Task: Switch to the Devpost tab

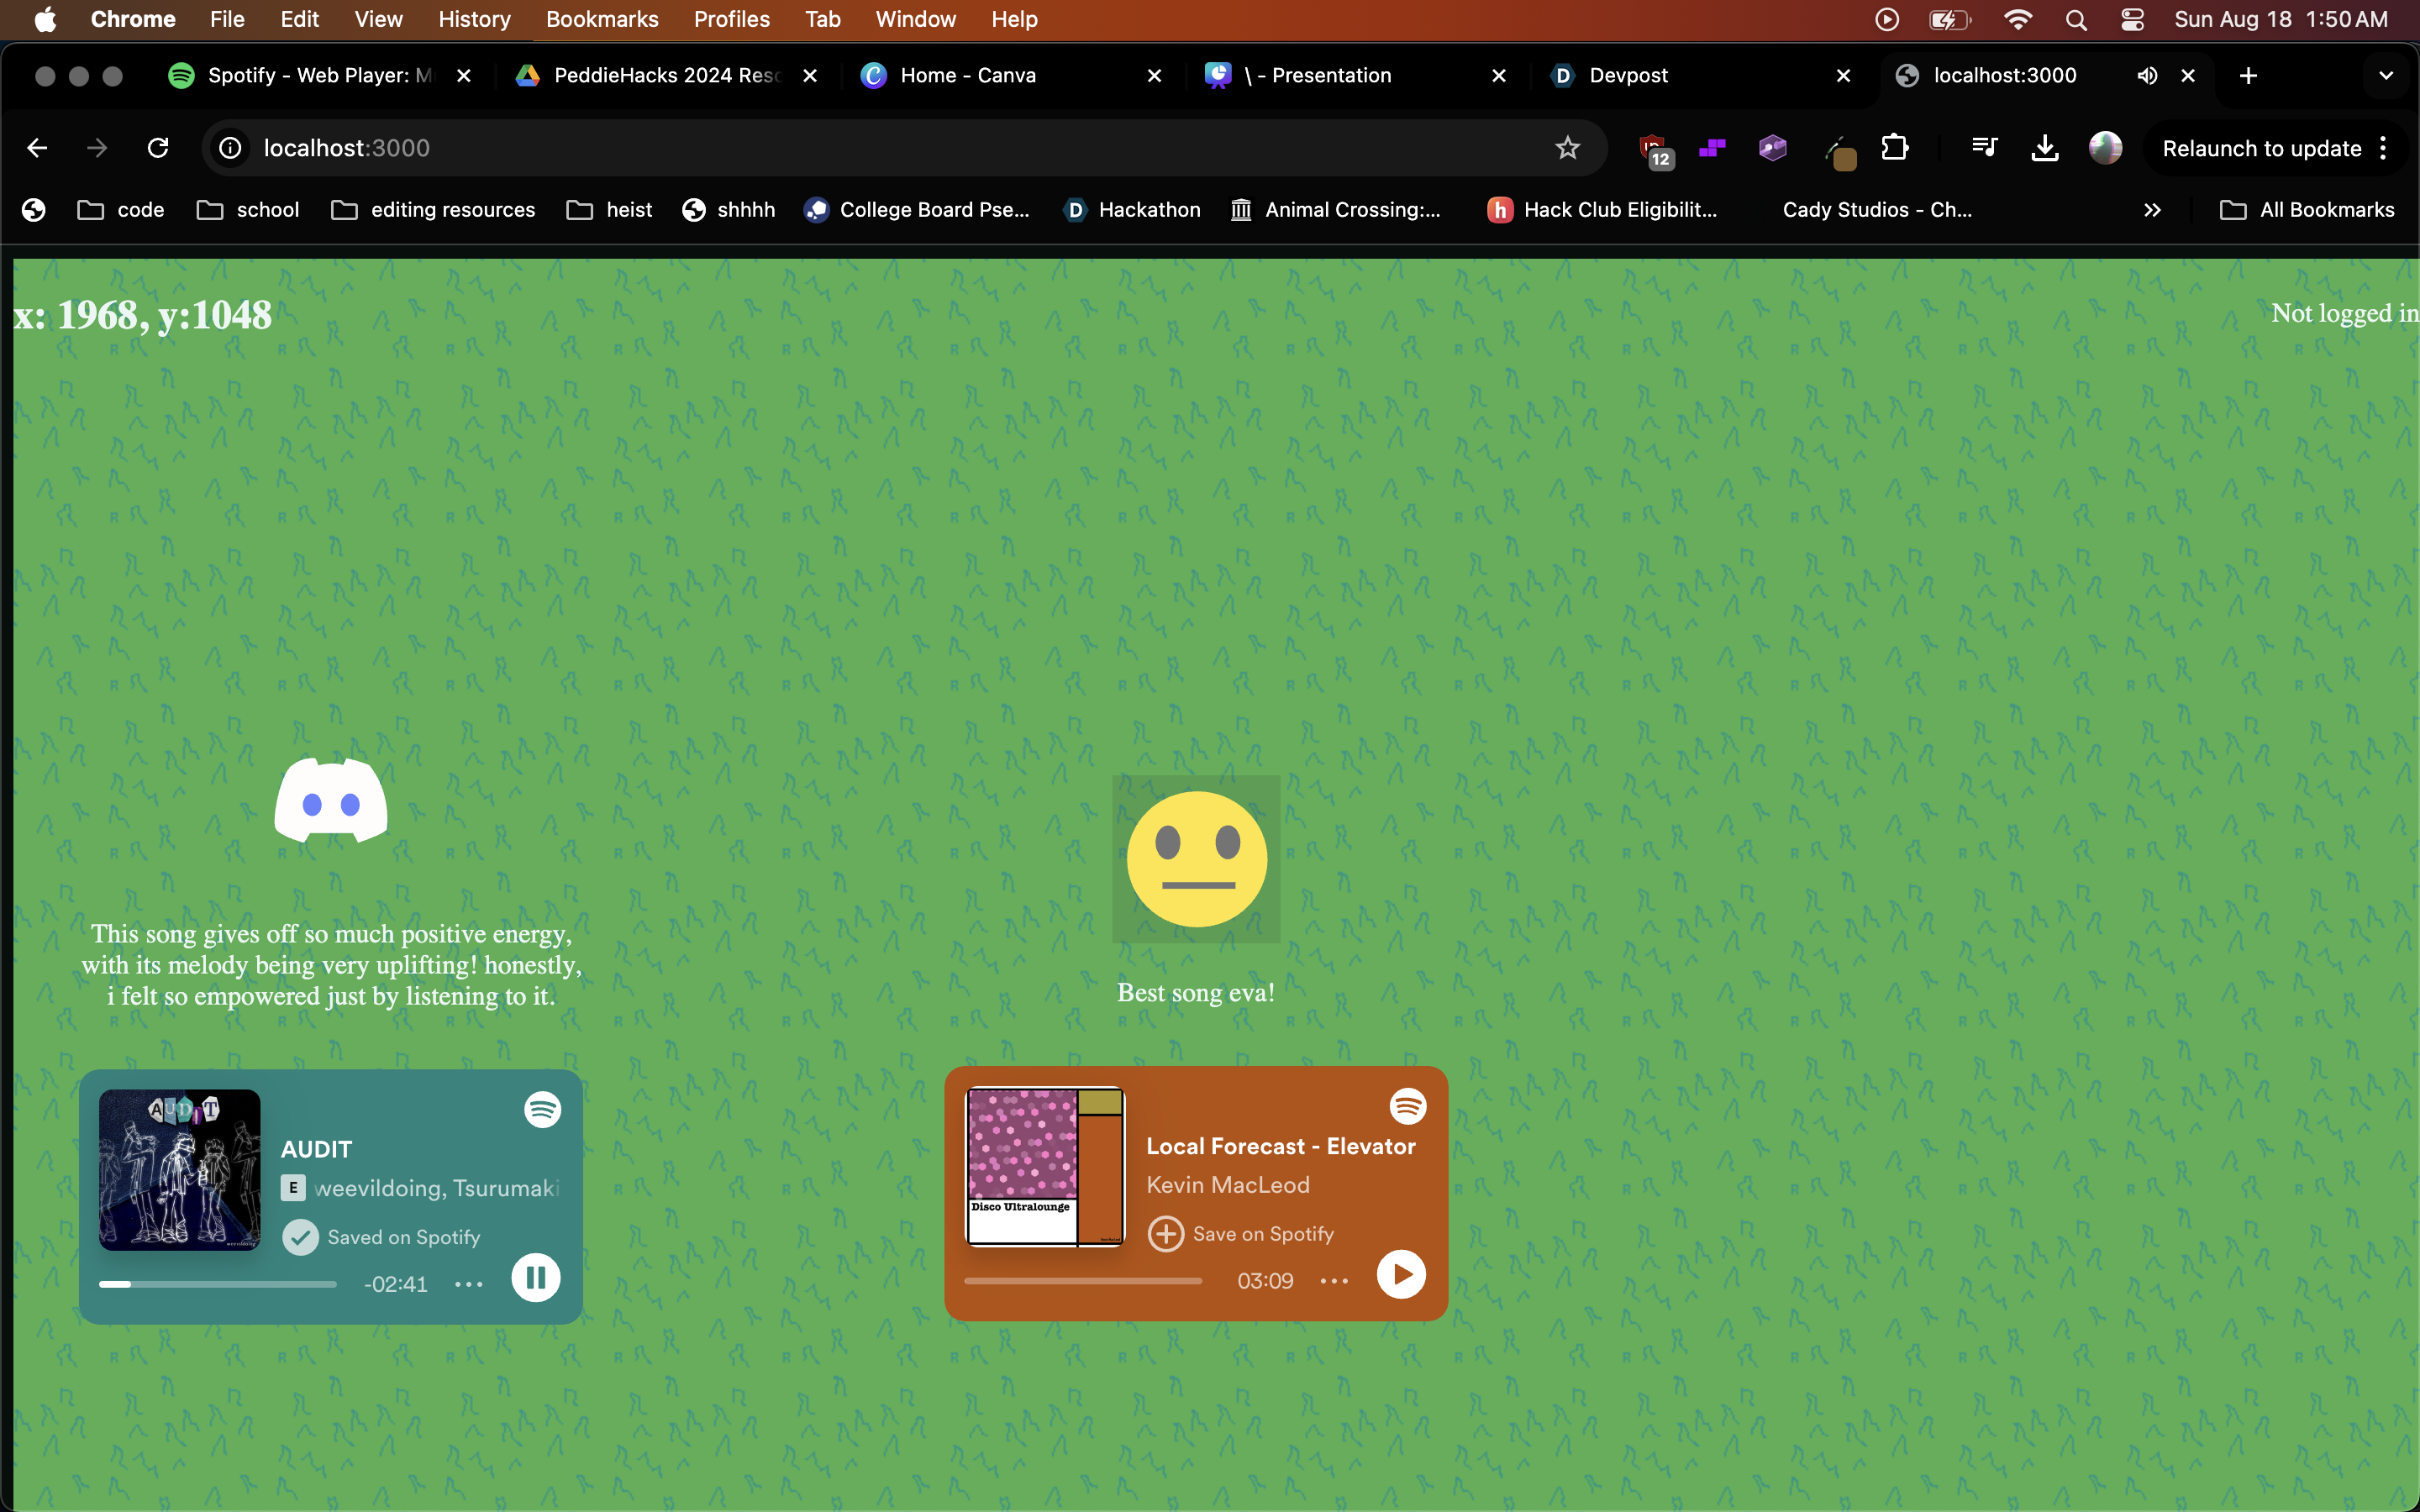Action: [1628, 76]
